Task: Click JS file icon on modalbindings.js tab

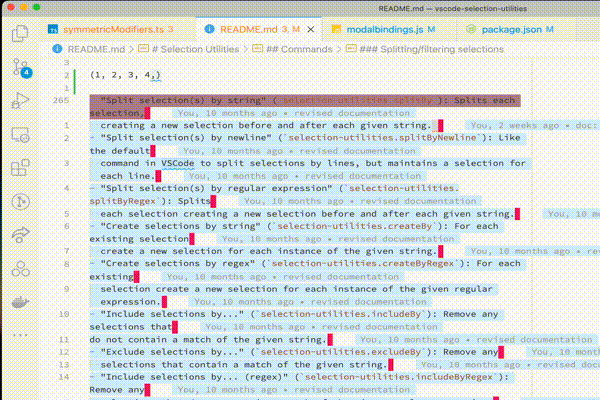Action: 336,29
